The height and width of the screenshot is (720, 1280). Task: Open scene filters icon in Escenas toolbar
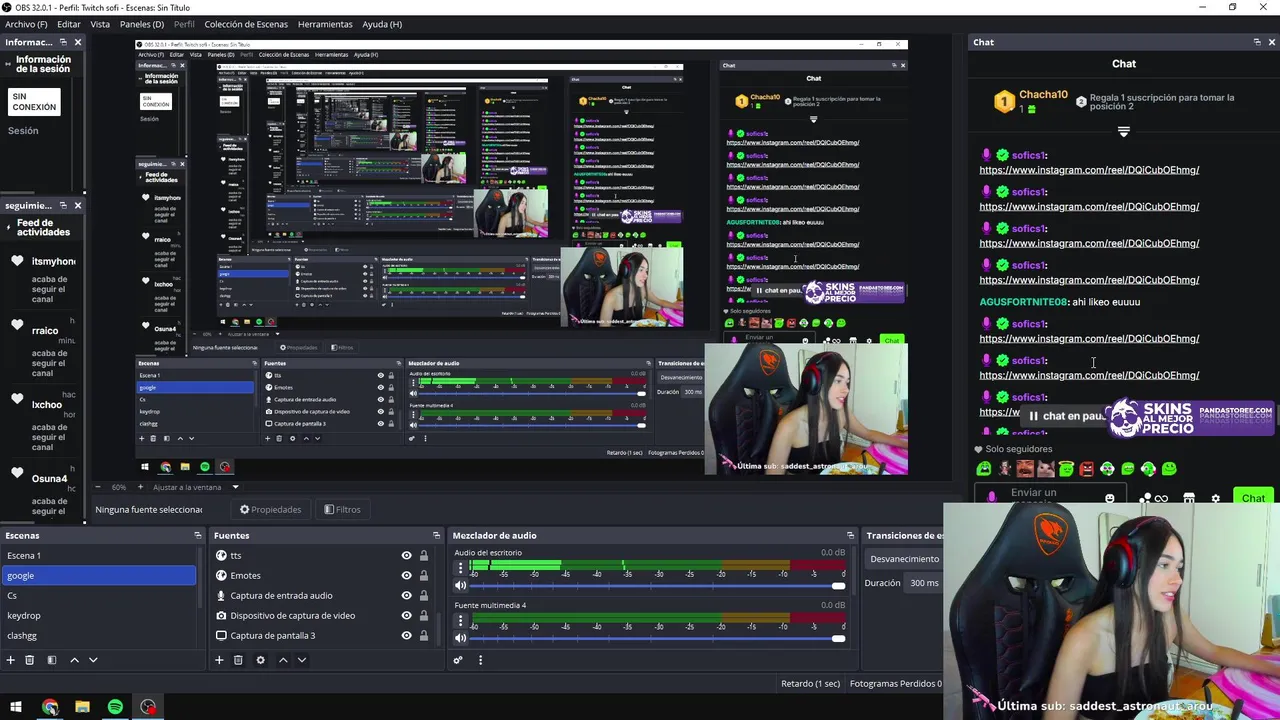click(51, 660)
